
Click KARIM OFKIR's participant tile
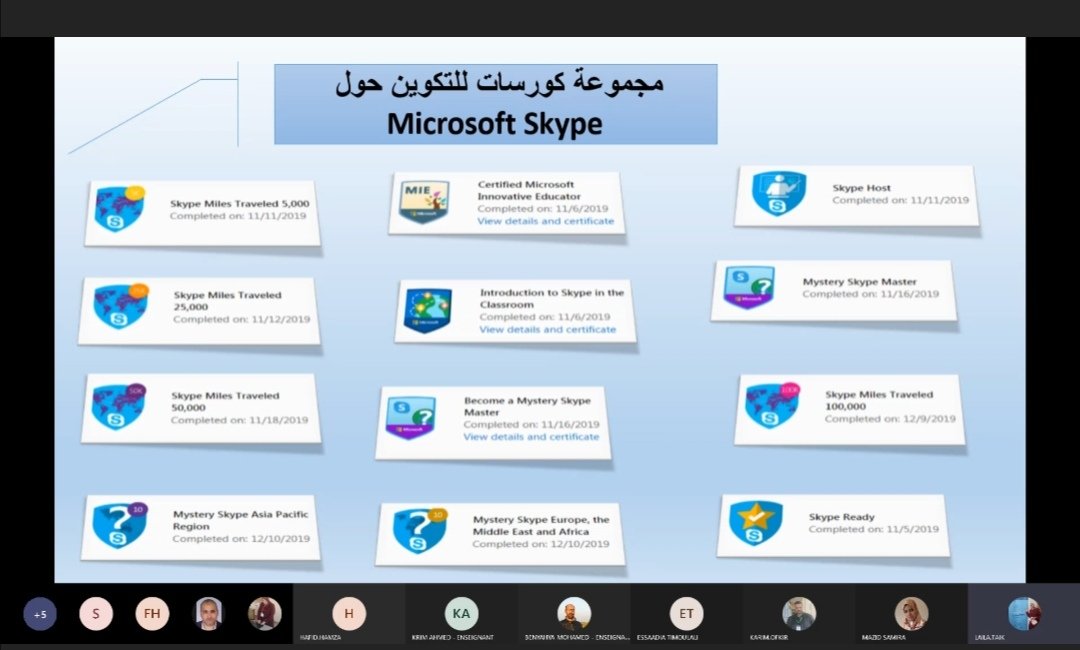[797, 613]
